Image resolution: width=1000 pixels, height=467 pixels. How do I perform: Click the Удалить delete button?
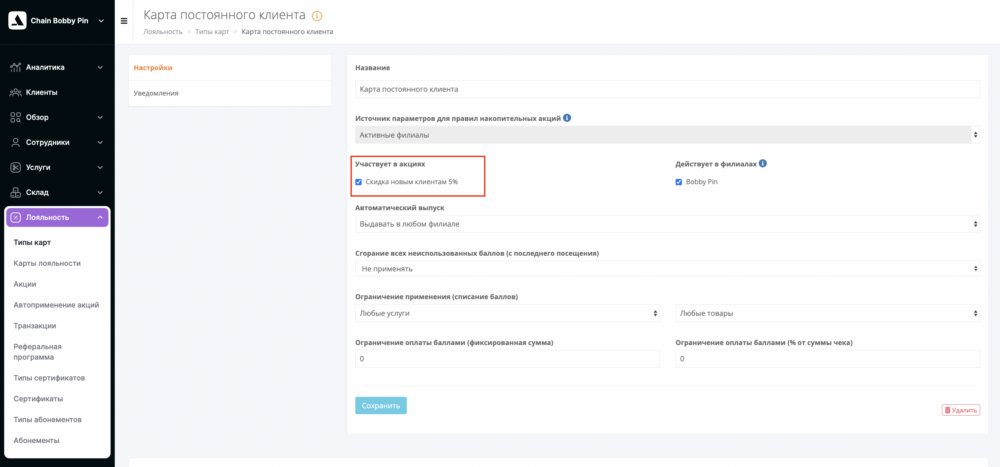point(960,410)
